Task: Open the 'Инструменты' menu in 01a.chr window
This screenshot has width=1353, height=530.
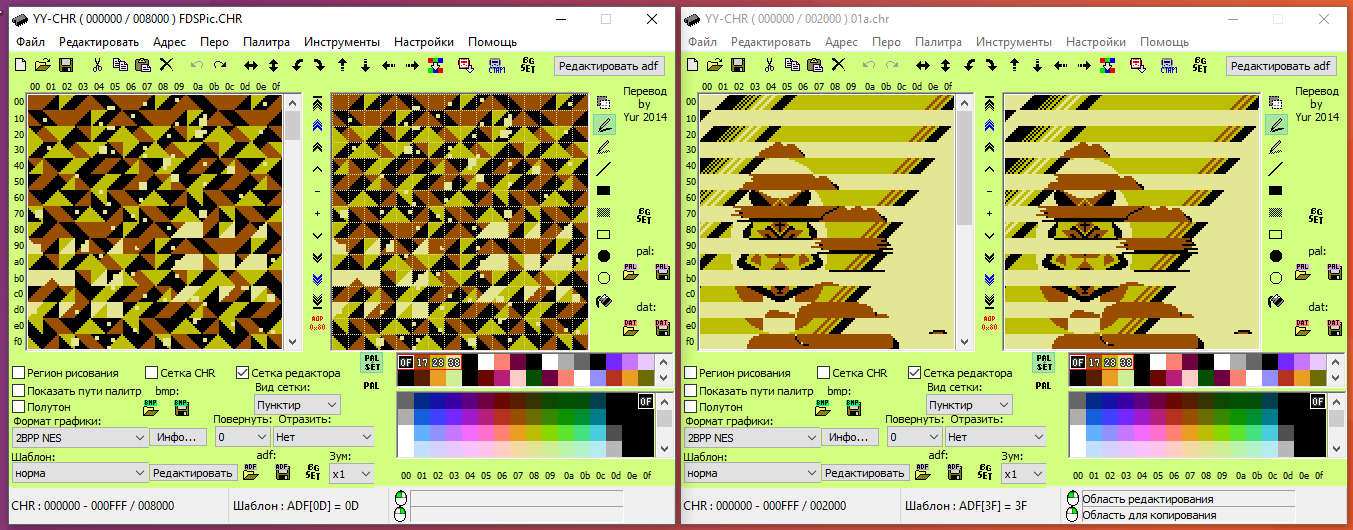Action: tap(1013, 42)
